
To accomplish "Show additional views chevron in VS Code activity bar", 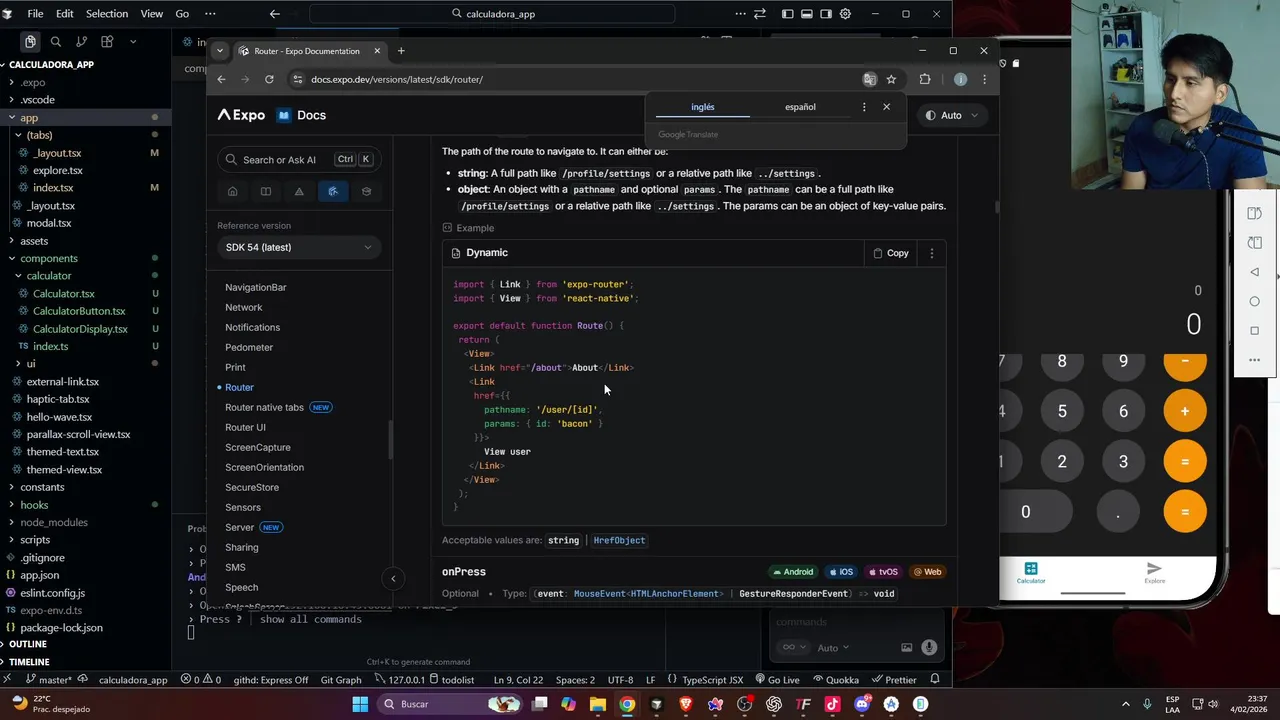I will [133, 41].
